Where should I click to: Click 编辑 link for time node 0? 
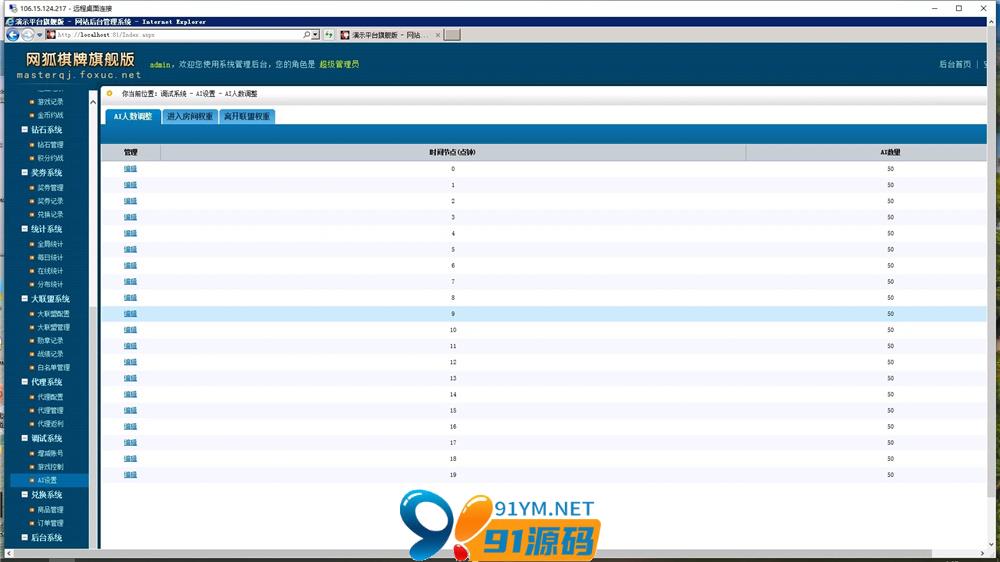[x=130, y=169]
